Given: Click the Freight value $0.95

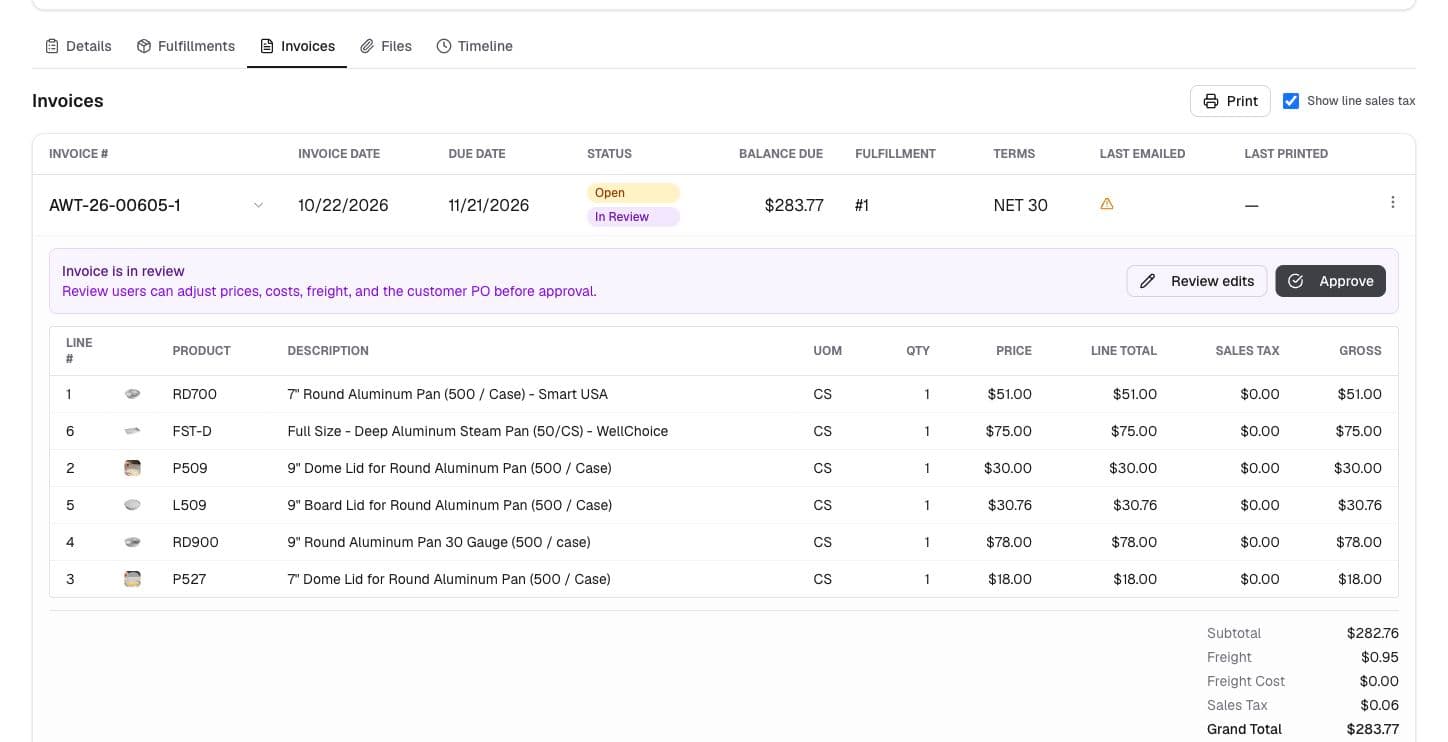Looking at the screenshot, I should pyautogui.click(x=1380, y=657).
